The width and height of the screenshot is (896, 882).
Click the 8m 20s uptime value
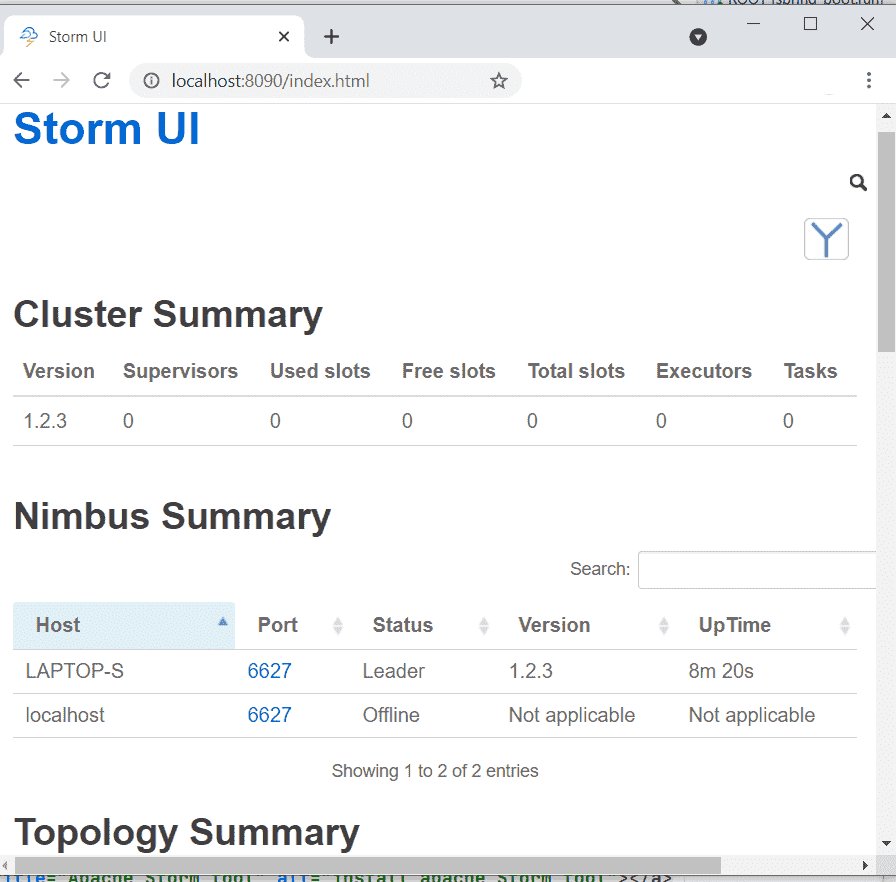tap(721, 671)
